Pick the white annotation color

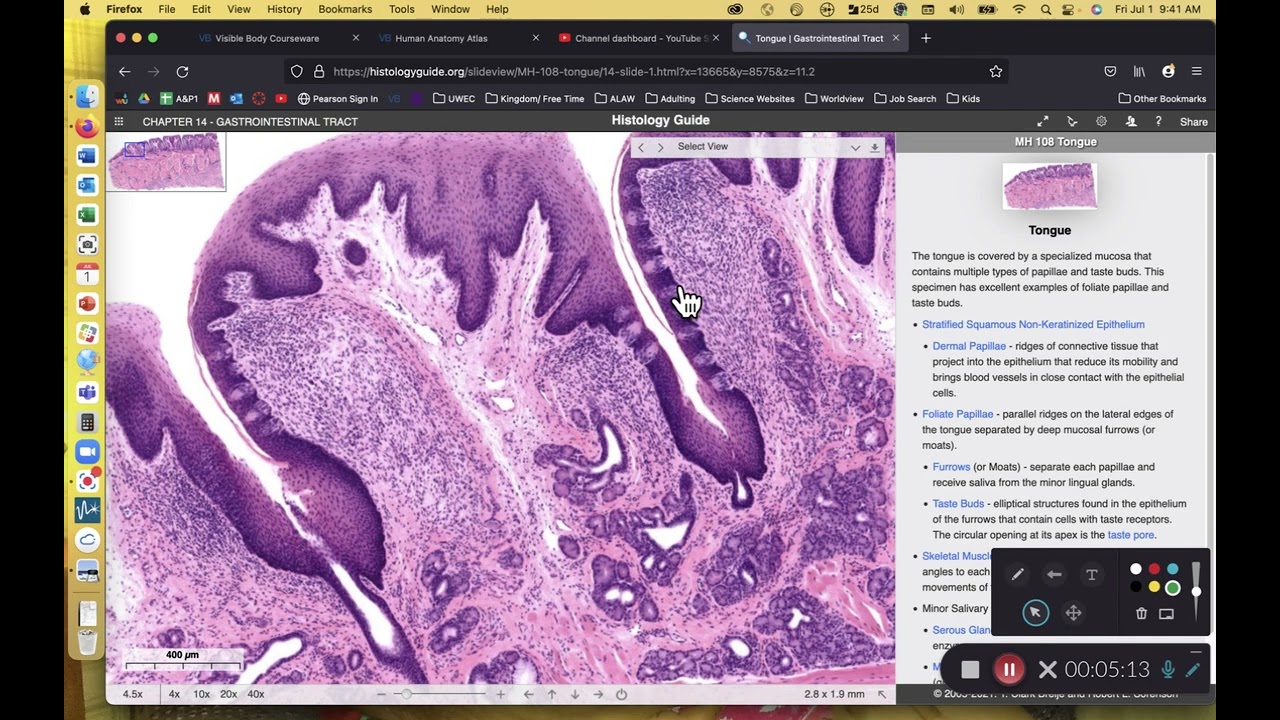(x=1135, y=569)
